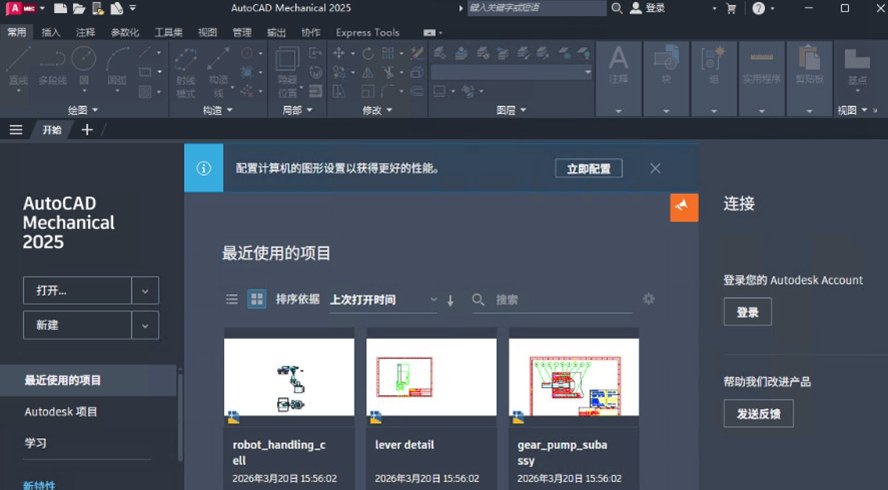Click the 隐藏位置 (Hide situation) tool

(x=287, y=73)
